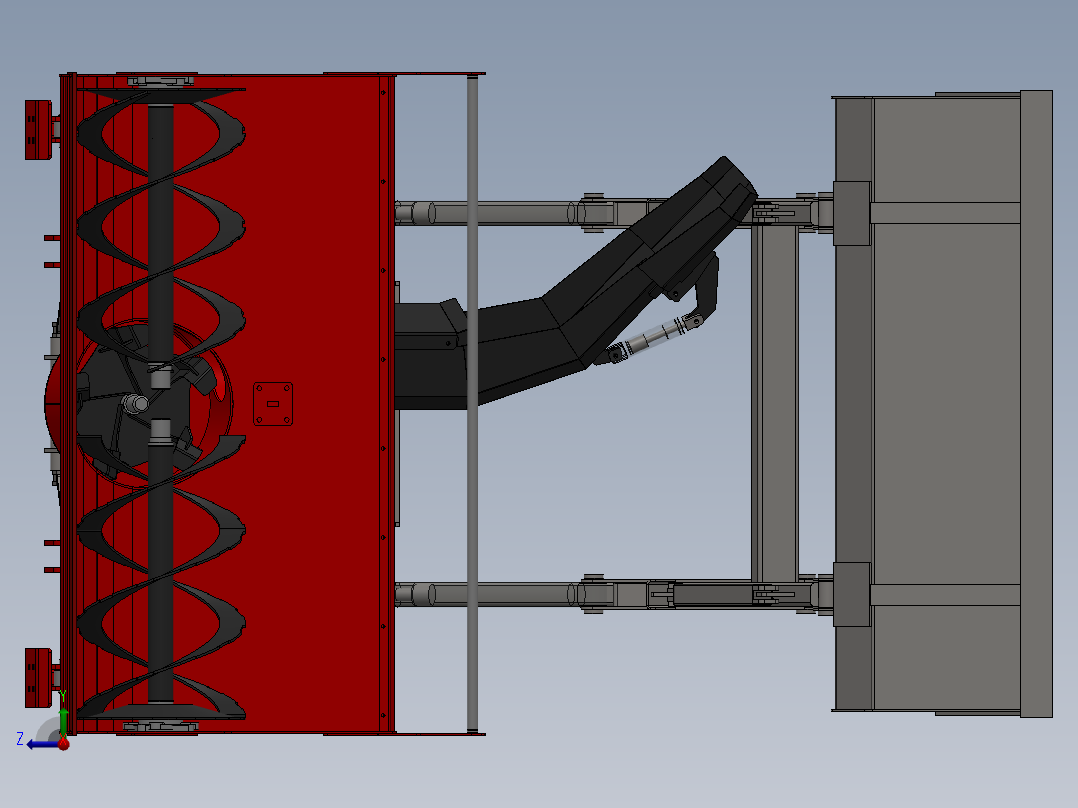Click the Y axis label
The image size is (1078, 808).
pyautogui.click(x=63, y=694)
